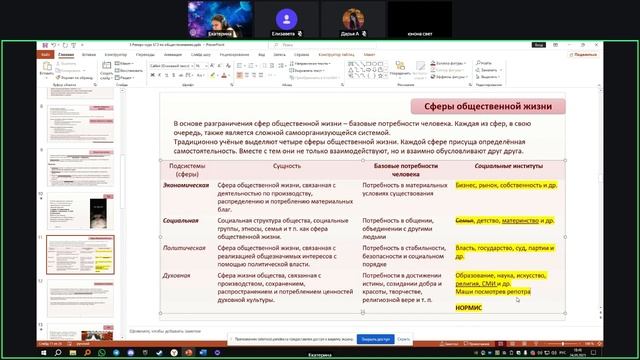Toggle Justify paragraph alignment button
Screen dimensions: 640x360
[x=261, y=75]
